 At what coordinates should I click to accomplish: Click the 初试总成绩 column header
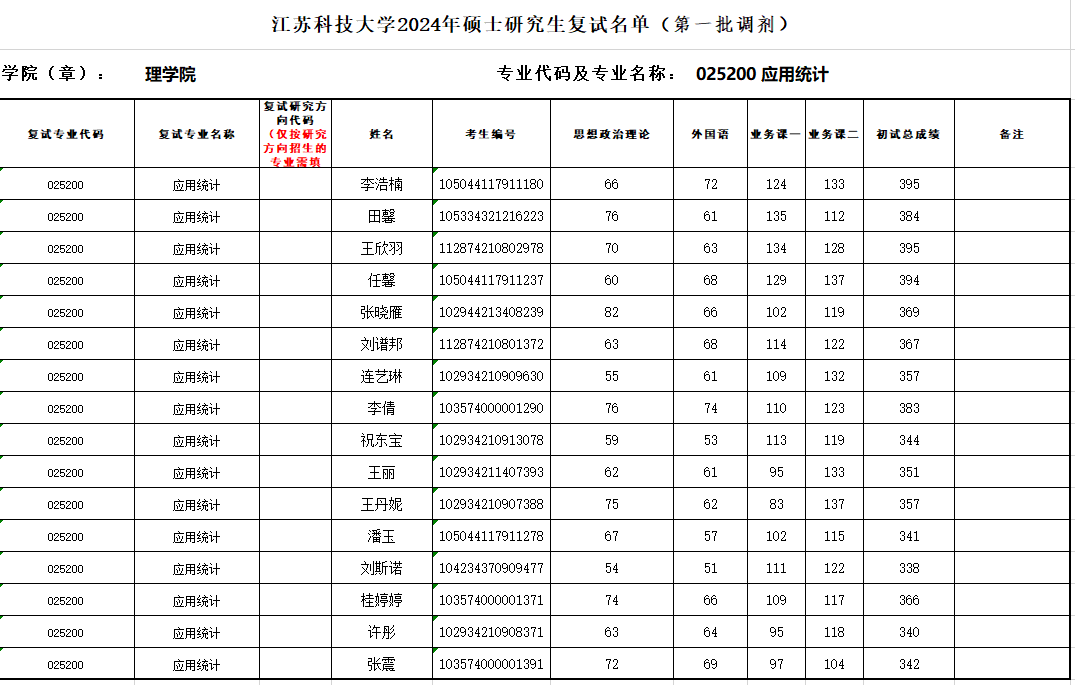pos(908,134)
